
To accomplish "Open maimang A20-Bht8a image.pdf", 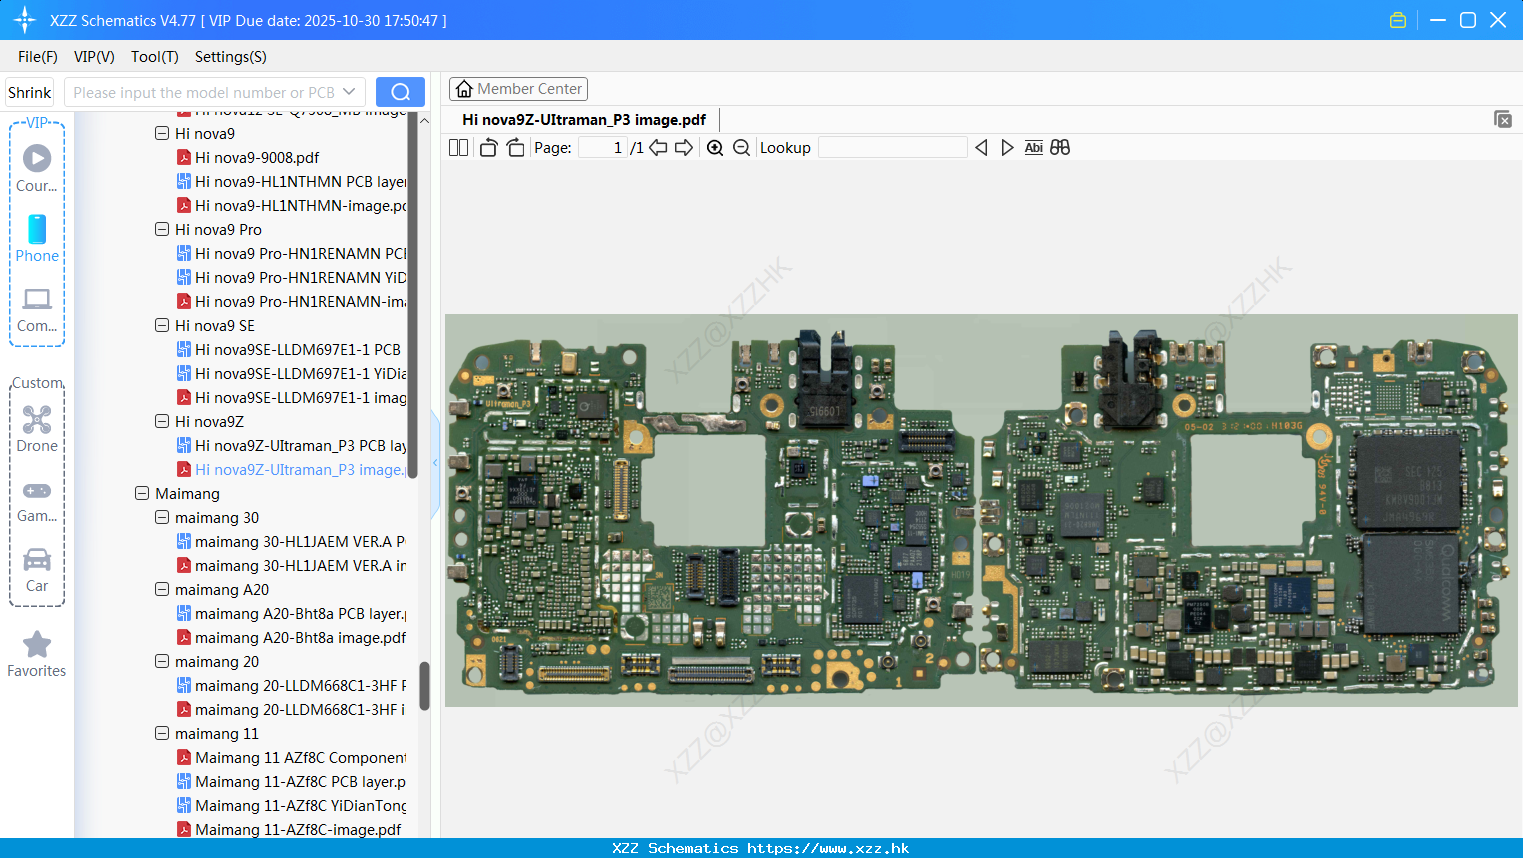I will point(291,637).
